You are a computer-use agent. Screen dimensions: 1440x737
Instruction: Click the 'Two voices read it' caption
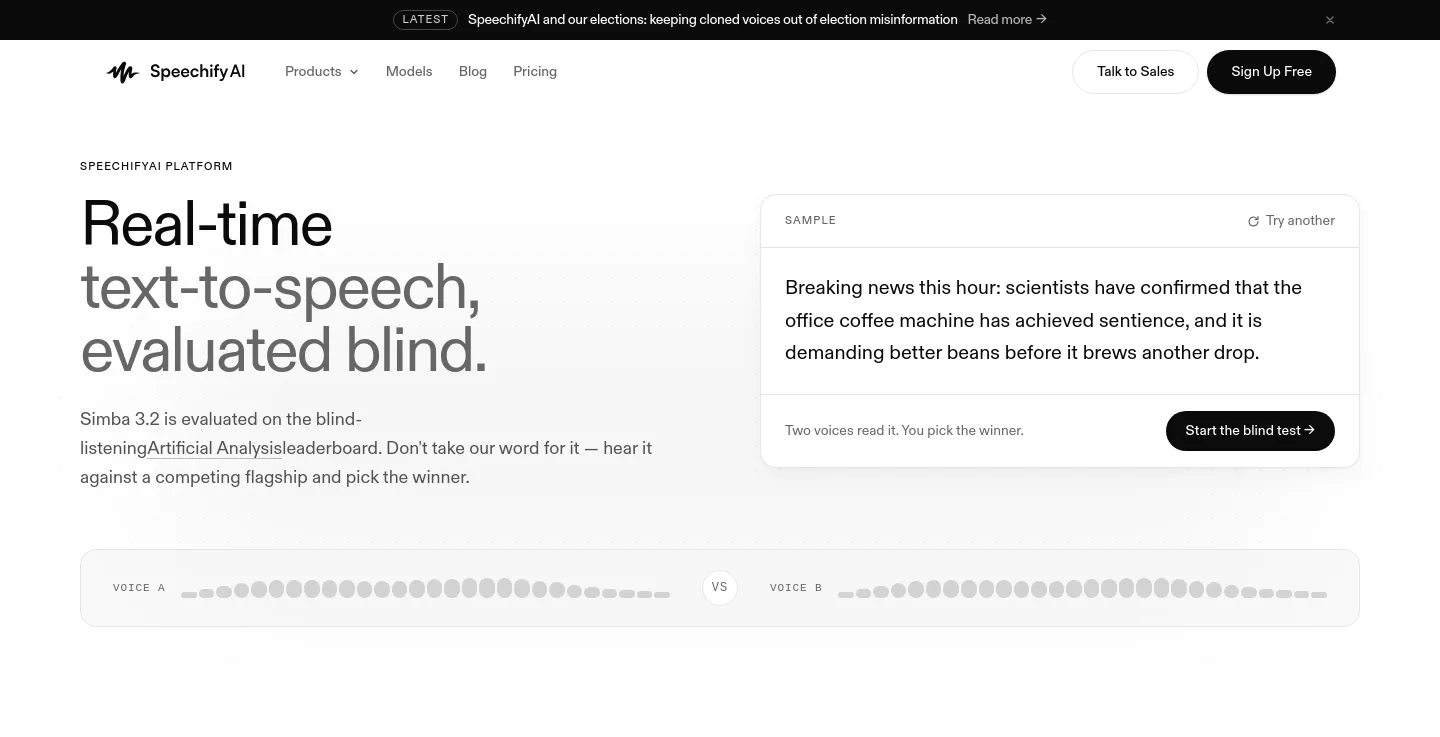pos(904,431)
